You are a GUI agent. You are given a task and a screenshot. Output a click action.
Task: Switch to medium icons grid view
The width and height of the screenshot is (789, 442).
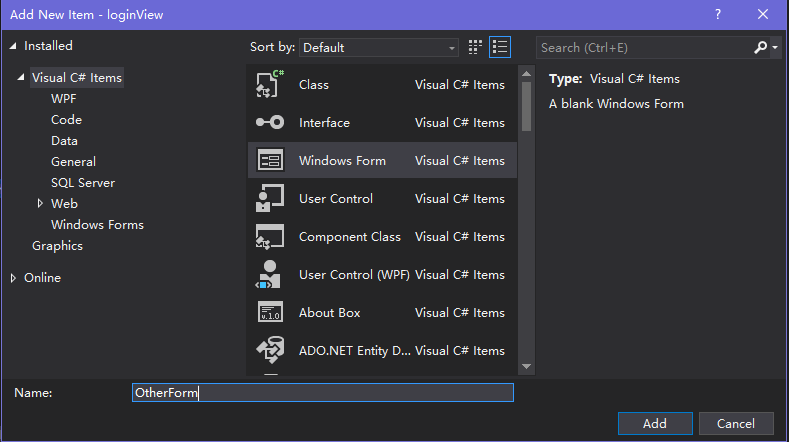(x=475, y=47)
